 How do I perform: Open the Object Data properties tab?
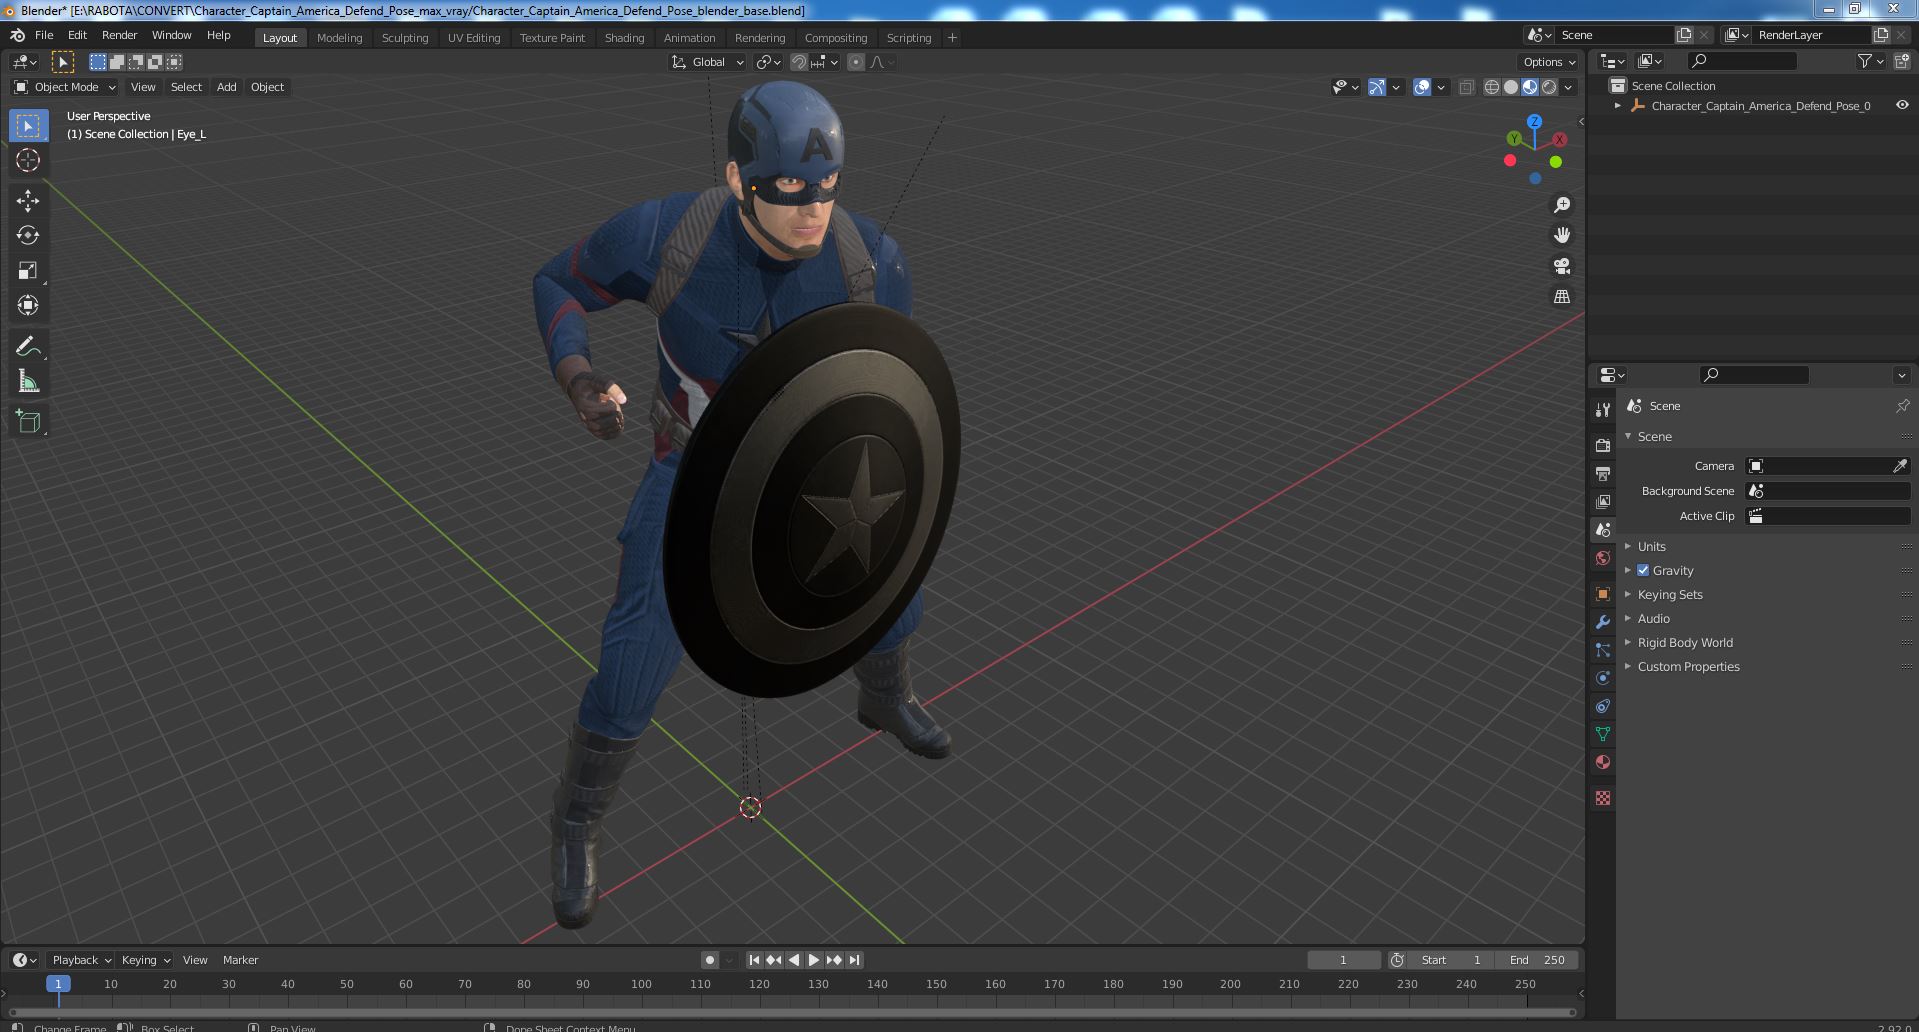click(1603, 734)
